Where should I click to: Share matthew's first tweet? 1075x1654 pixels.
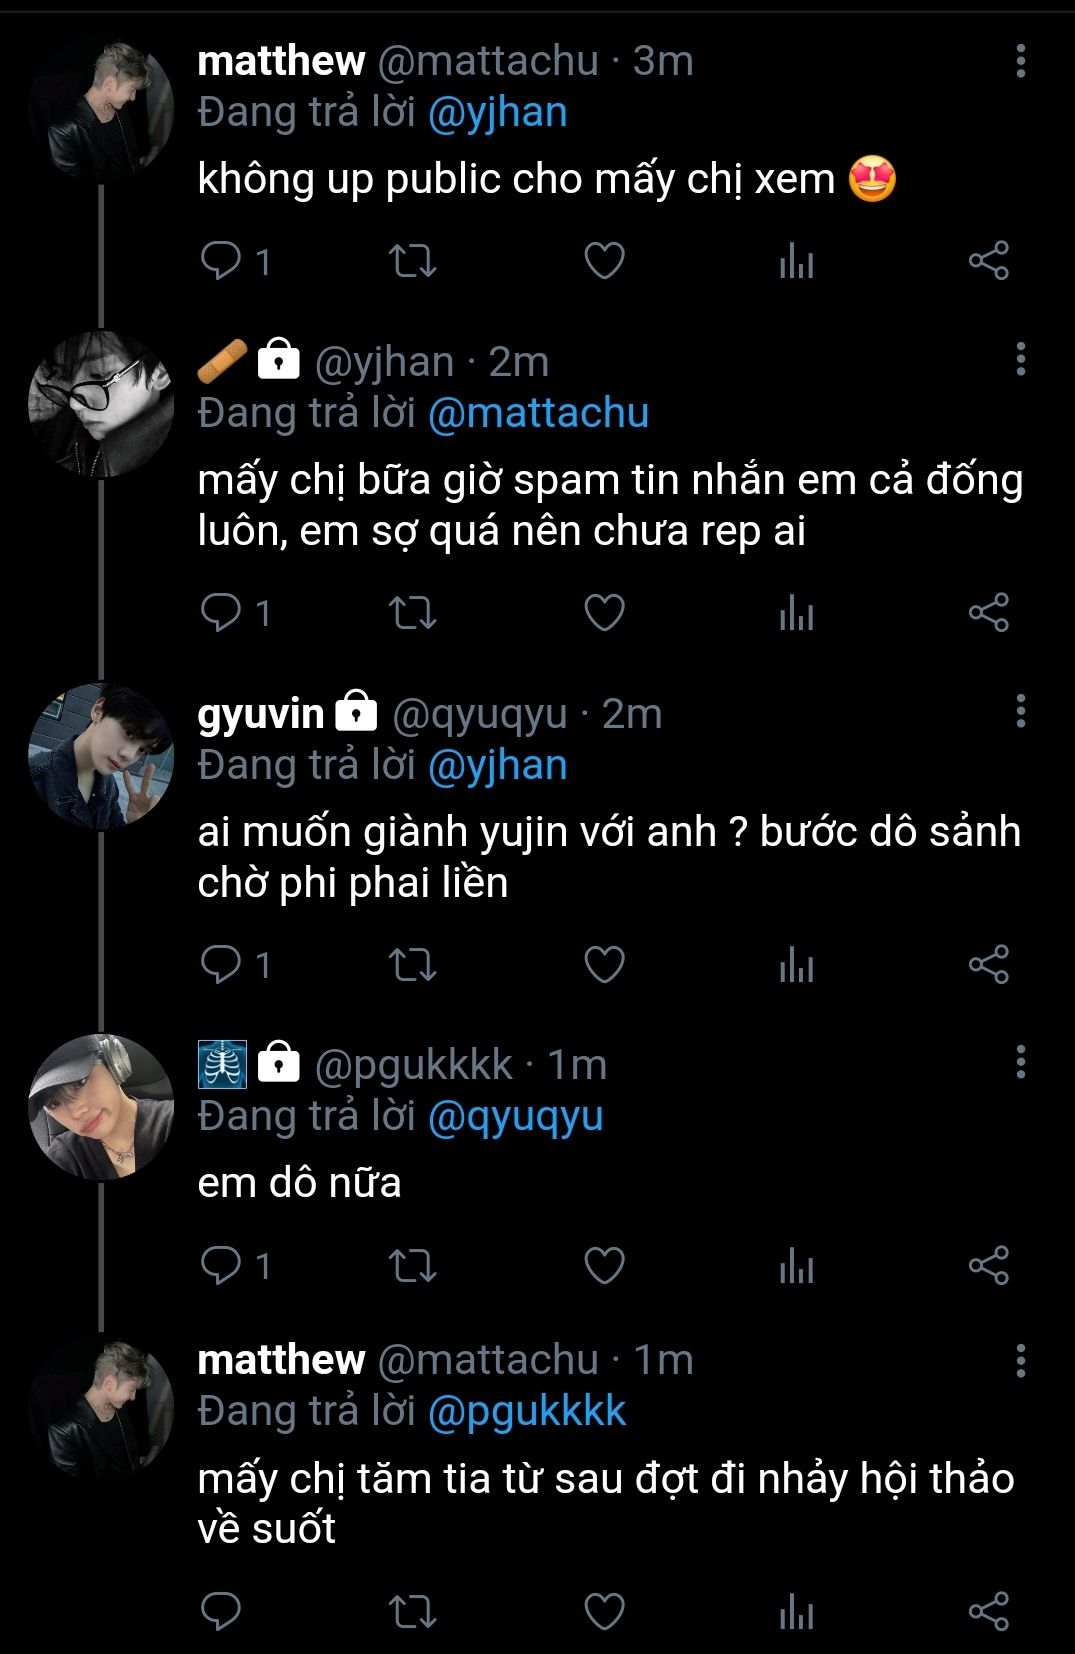coord(988,262)
